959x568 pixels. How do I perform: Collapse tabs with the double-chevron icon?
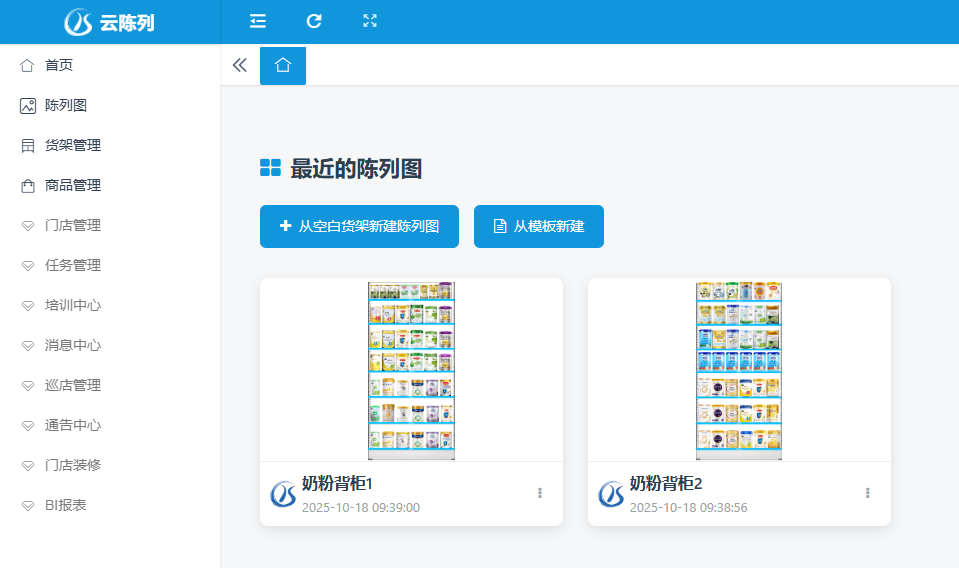point(240,65)
